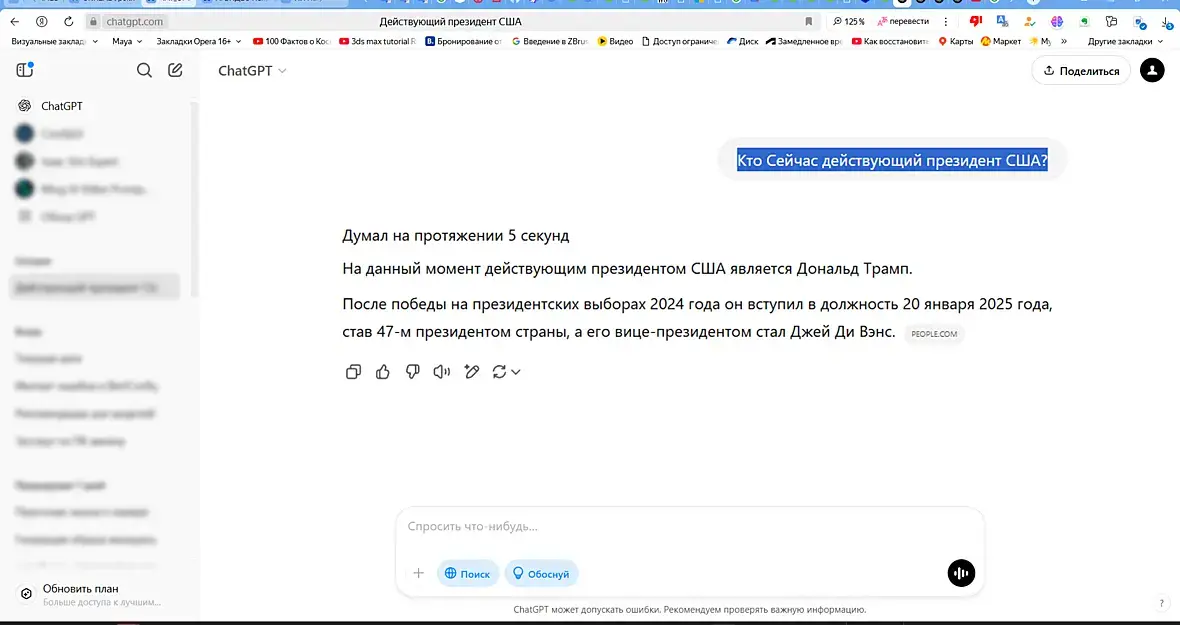Image resolution: width=1180 pixels, height=625 pixels.
Task: Open the Доступ ограничен bookmark
Action: (680, 41)
